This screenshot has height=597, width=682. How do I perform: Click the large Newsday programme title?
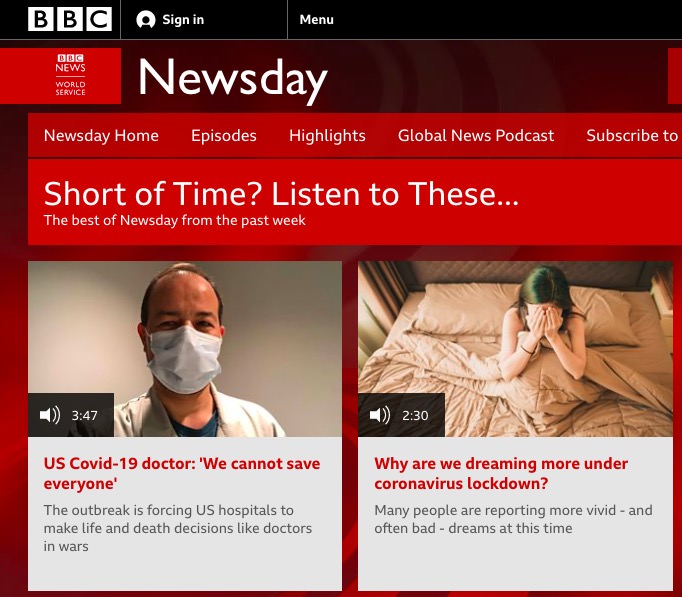click(x=233, y=80)
